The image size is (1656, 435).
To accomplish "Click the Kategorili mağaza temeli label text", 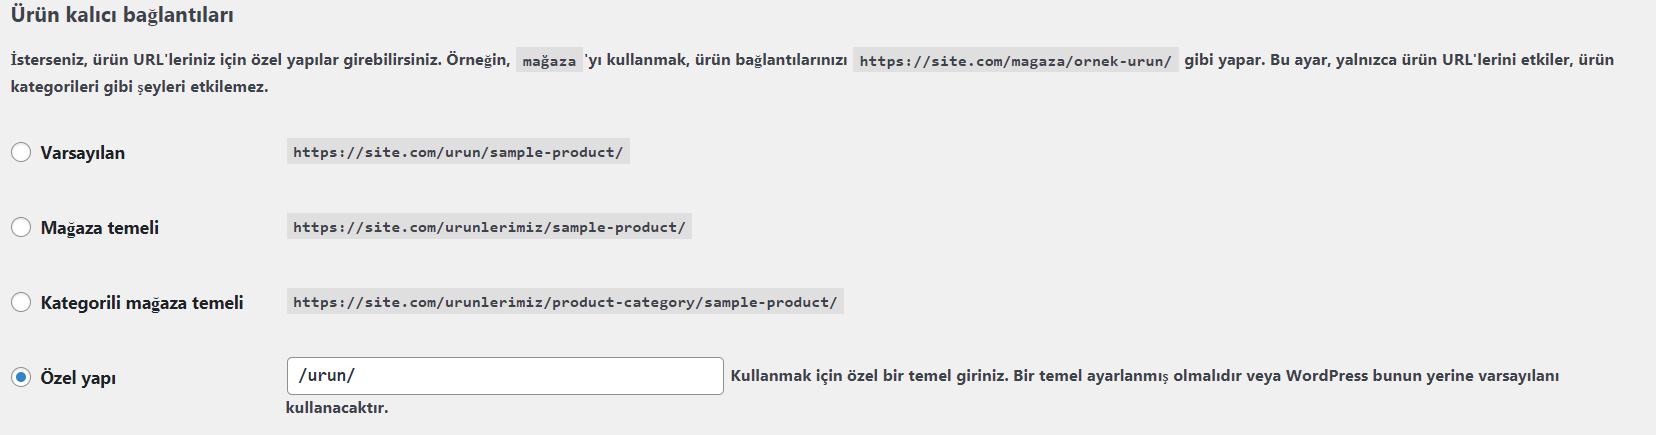I will pos(142,303).
